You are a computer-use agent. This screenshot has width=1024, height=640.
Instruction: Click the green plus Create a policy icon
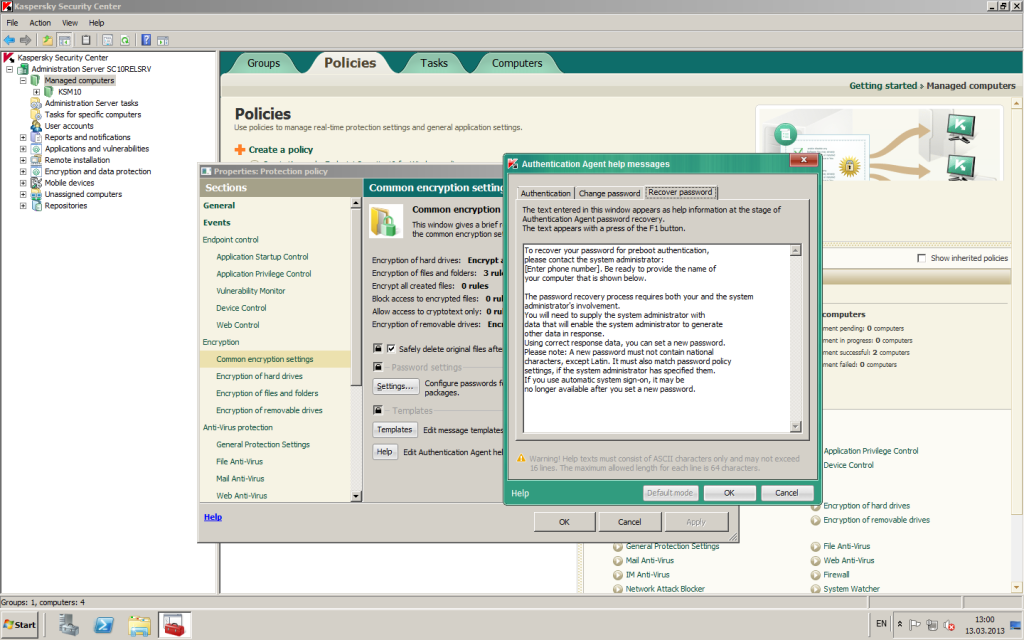pyautogui.click(x=240, y=150)
